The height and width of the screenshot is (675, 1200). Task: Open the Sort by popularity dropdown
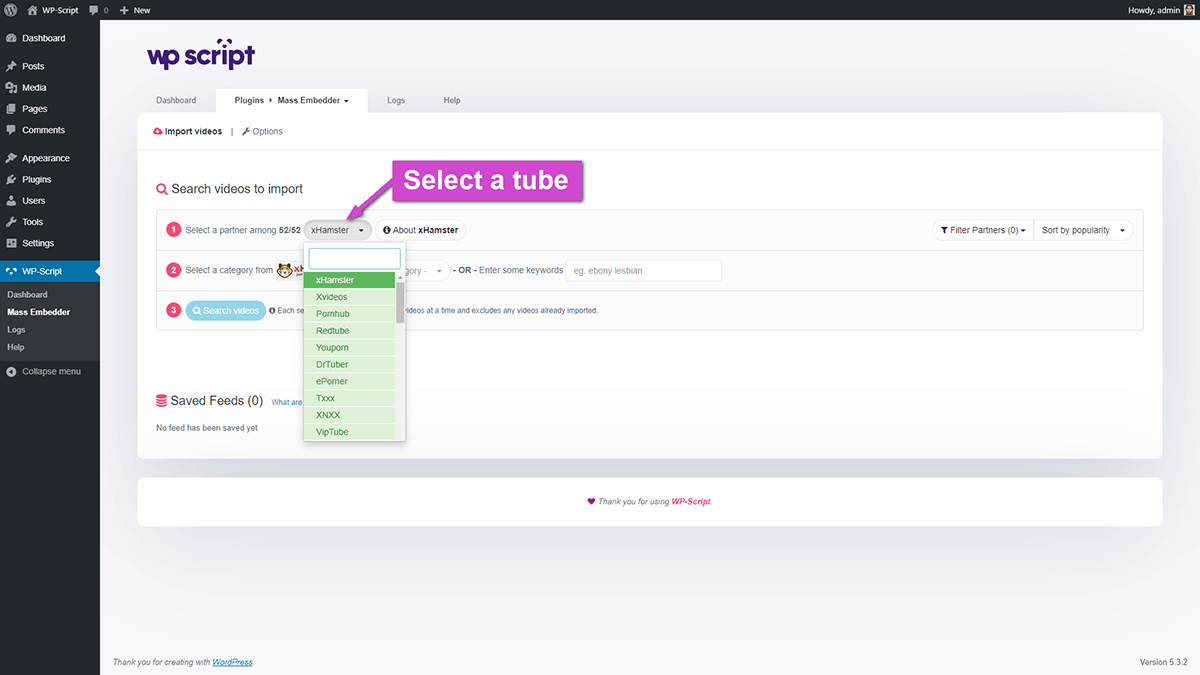1083,230
